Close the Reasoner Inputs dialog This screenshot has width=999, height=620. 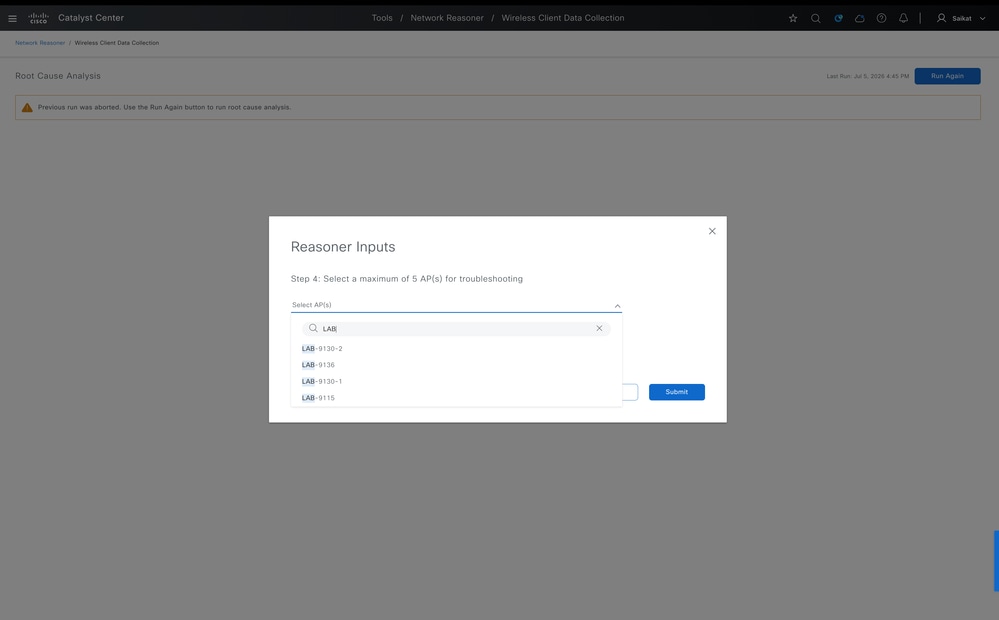[712, 231]
